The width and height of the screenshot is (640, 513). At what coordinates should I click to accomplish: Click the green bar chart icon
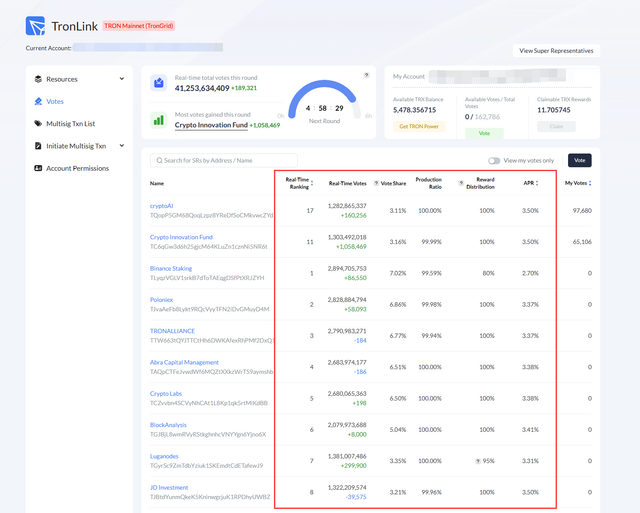point(158,120)
